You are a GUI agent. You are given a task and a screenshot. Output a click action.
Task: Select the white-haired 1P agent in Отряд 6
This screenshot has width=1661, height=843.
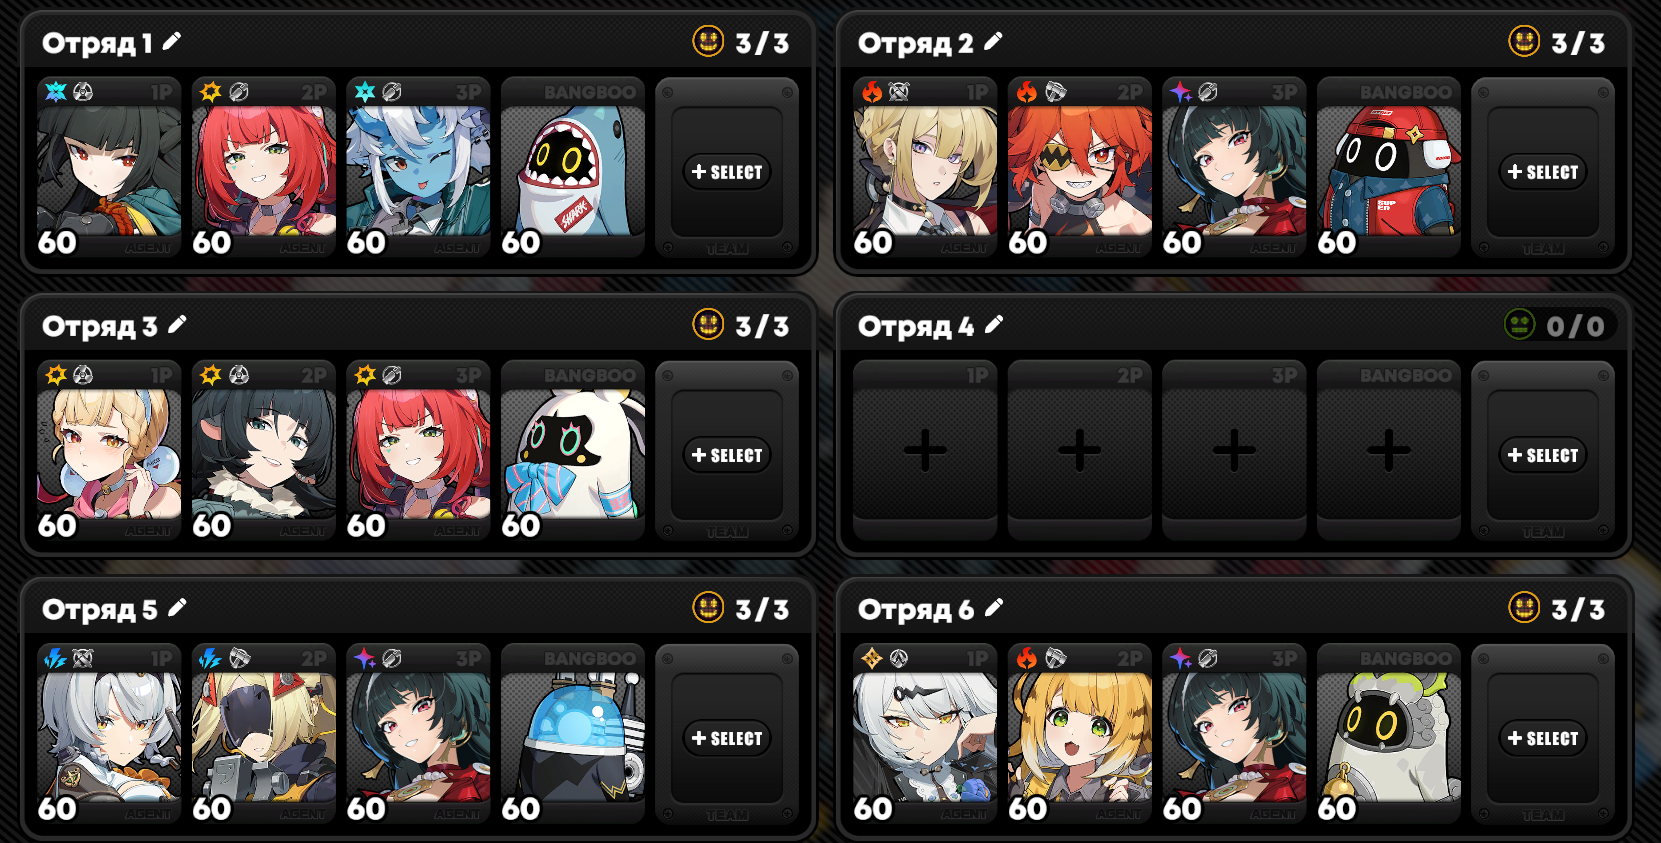[x=925, y=734]
